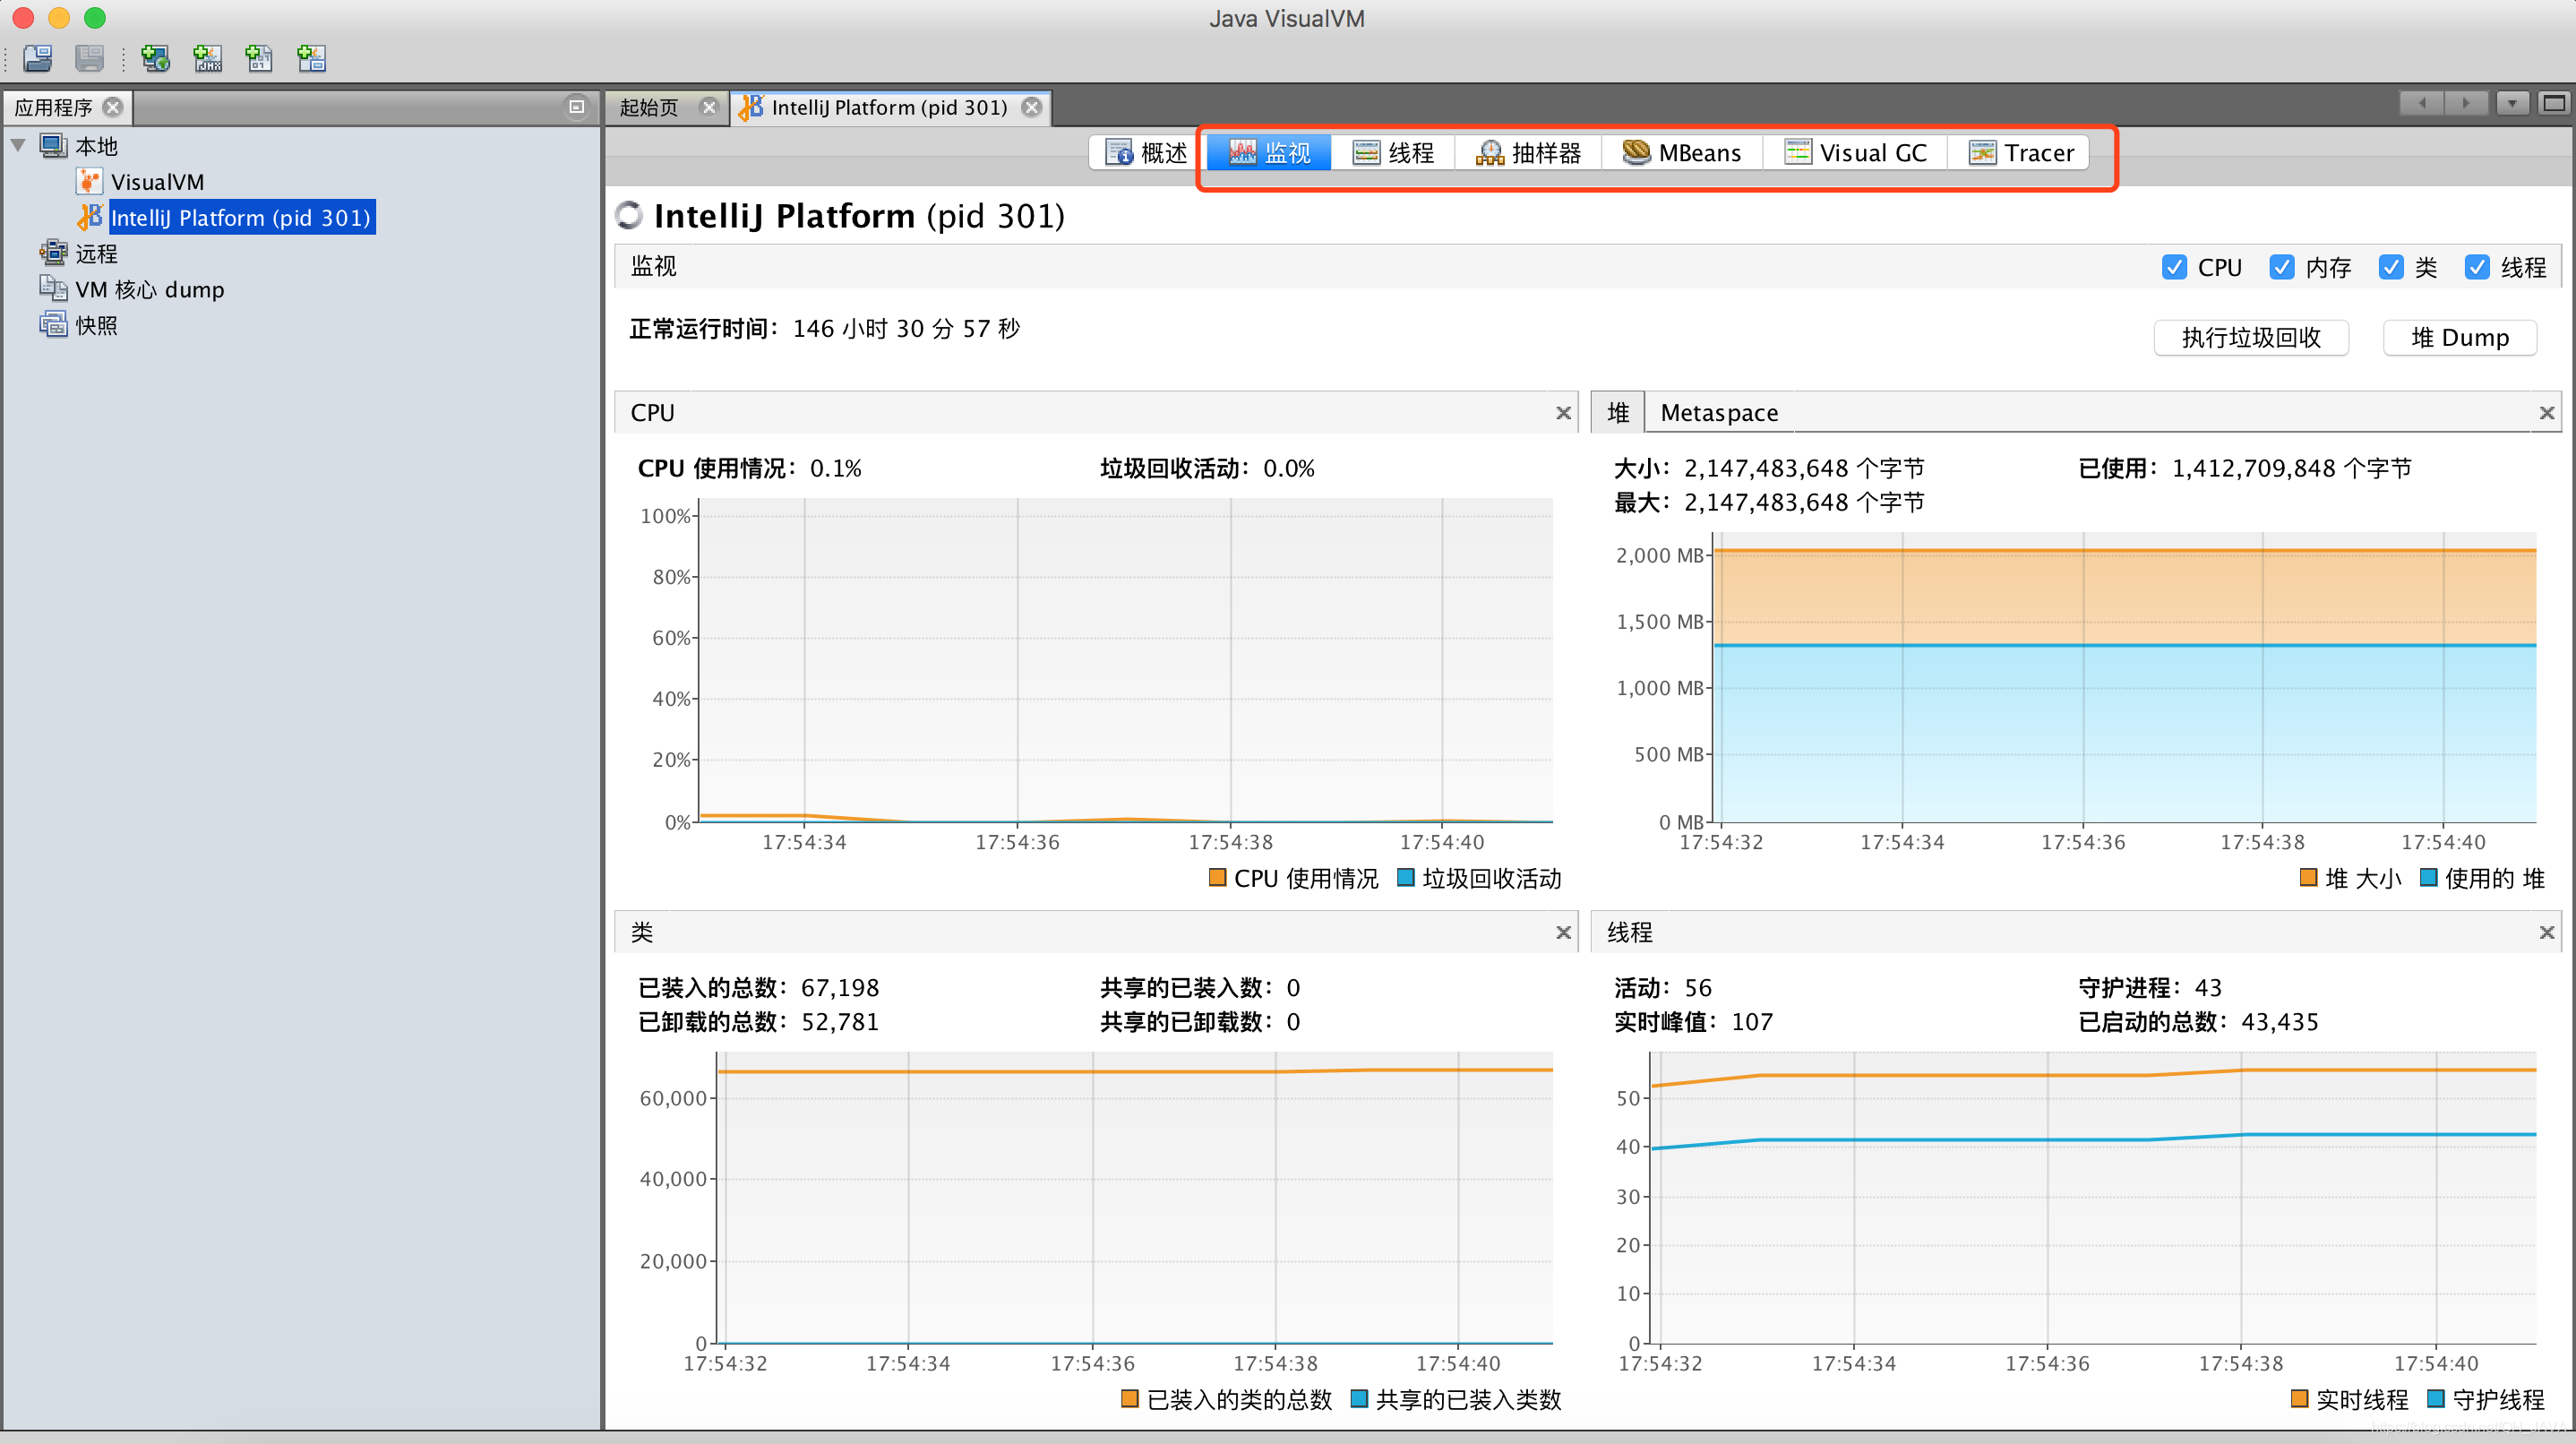This screenshot has width=2576, height=1444.
Task: Toggle the 内存 memory checkbox
Action: coord(2281,267)
